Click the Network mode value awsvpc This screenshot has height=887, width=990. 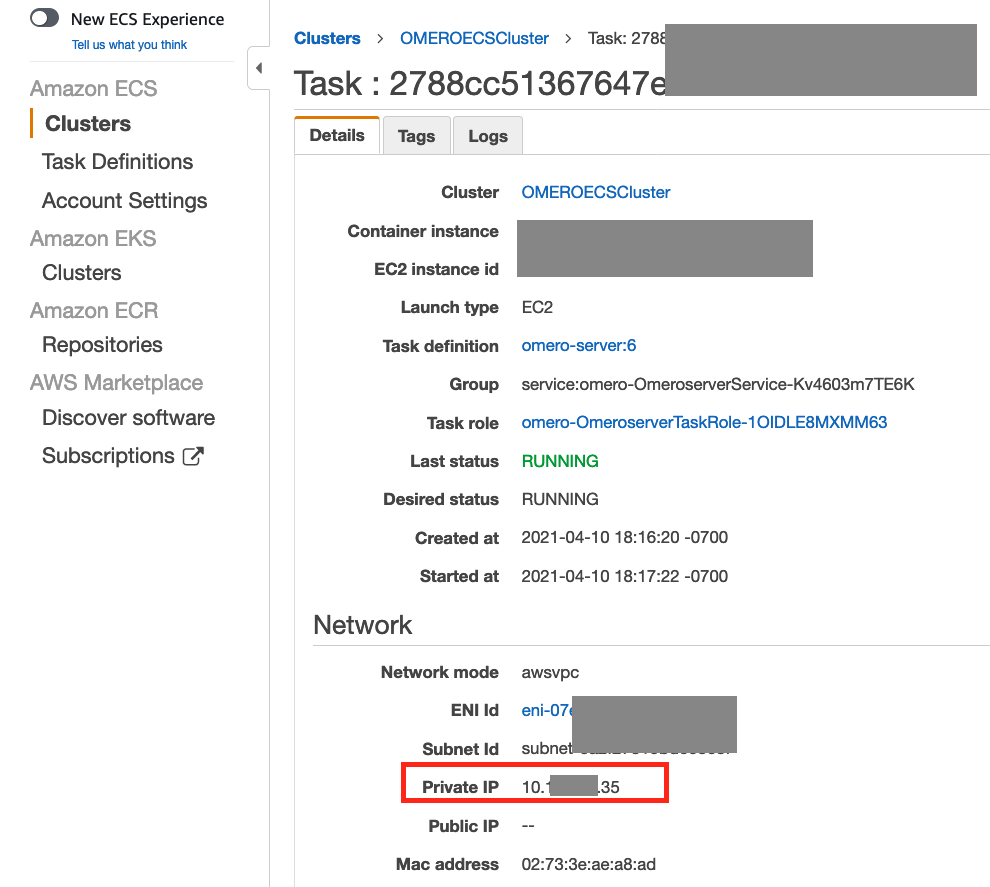point(550,673)
